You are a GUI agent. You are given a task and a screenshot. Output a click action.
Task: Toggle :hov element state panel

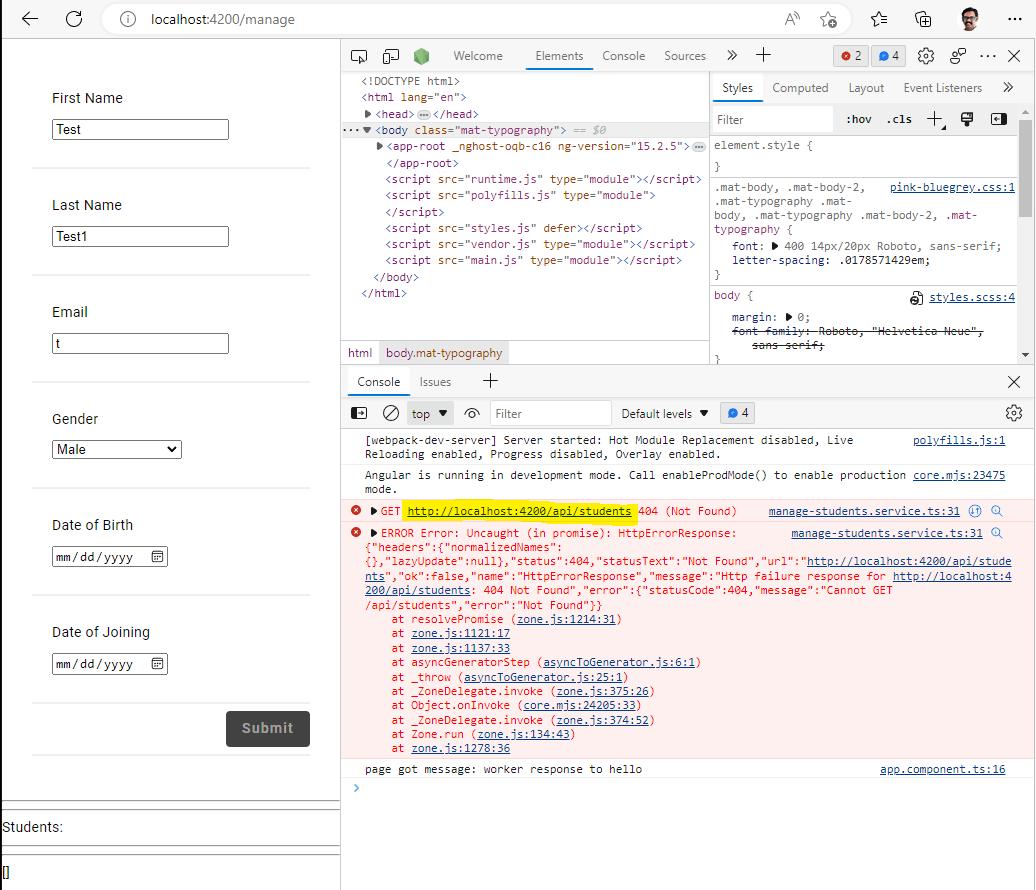click(x=858, y=120)
